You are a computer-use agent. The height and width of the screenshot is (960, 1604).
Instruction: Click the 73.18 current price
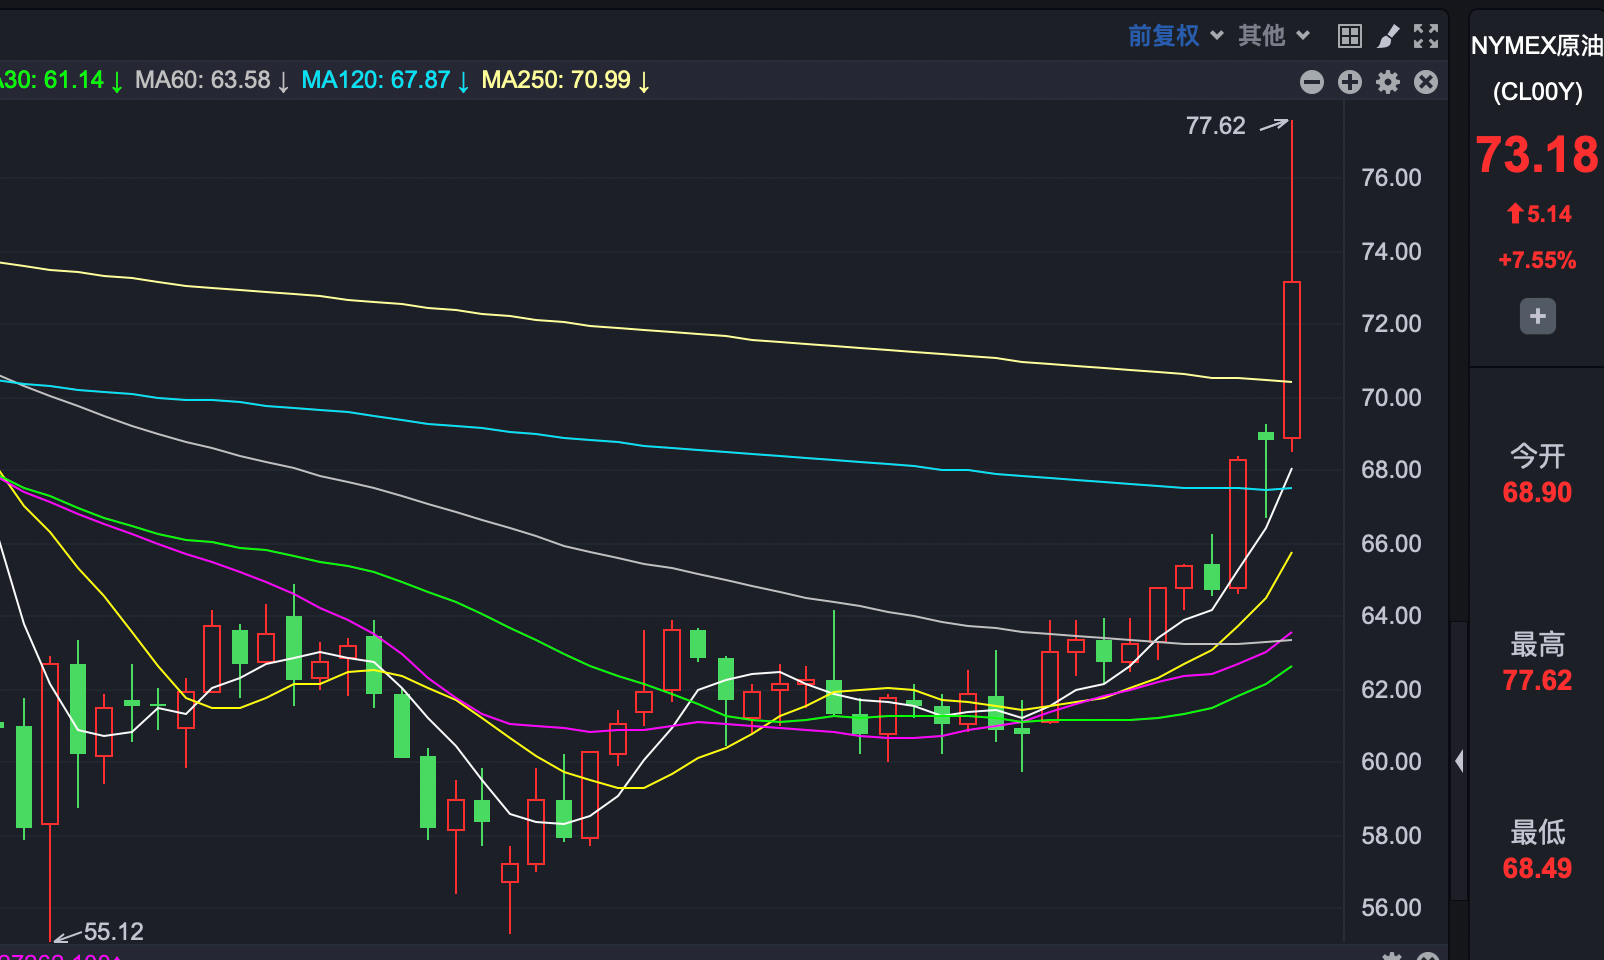tap(1537, 155)
